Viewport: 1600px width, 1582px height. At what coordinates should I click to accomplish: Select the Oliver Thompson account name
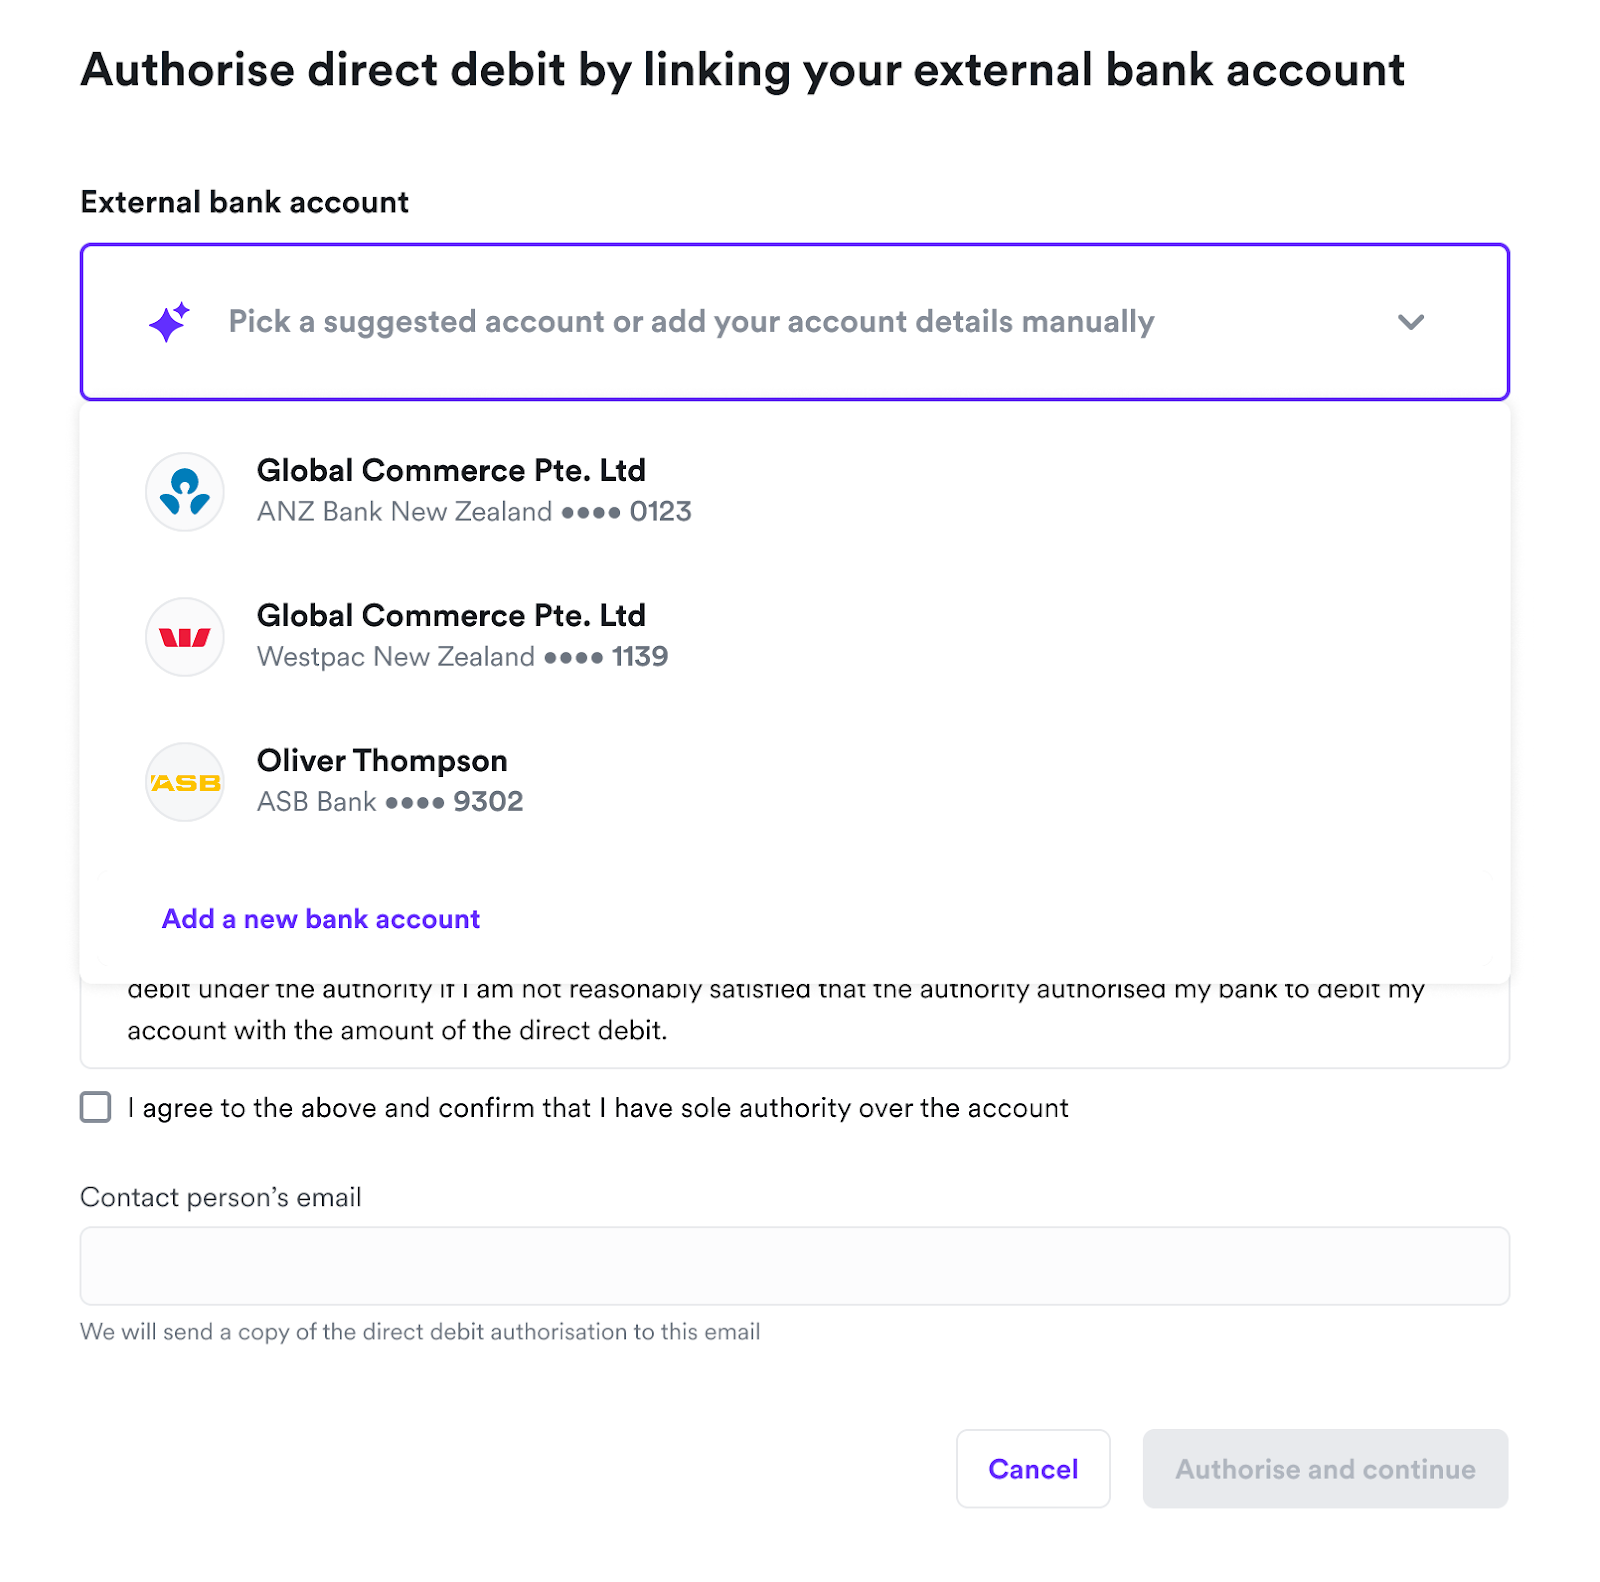click(x=382, y=761)
